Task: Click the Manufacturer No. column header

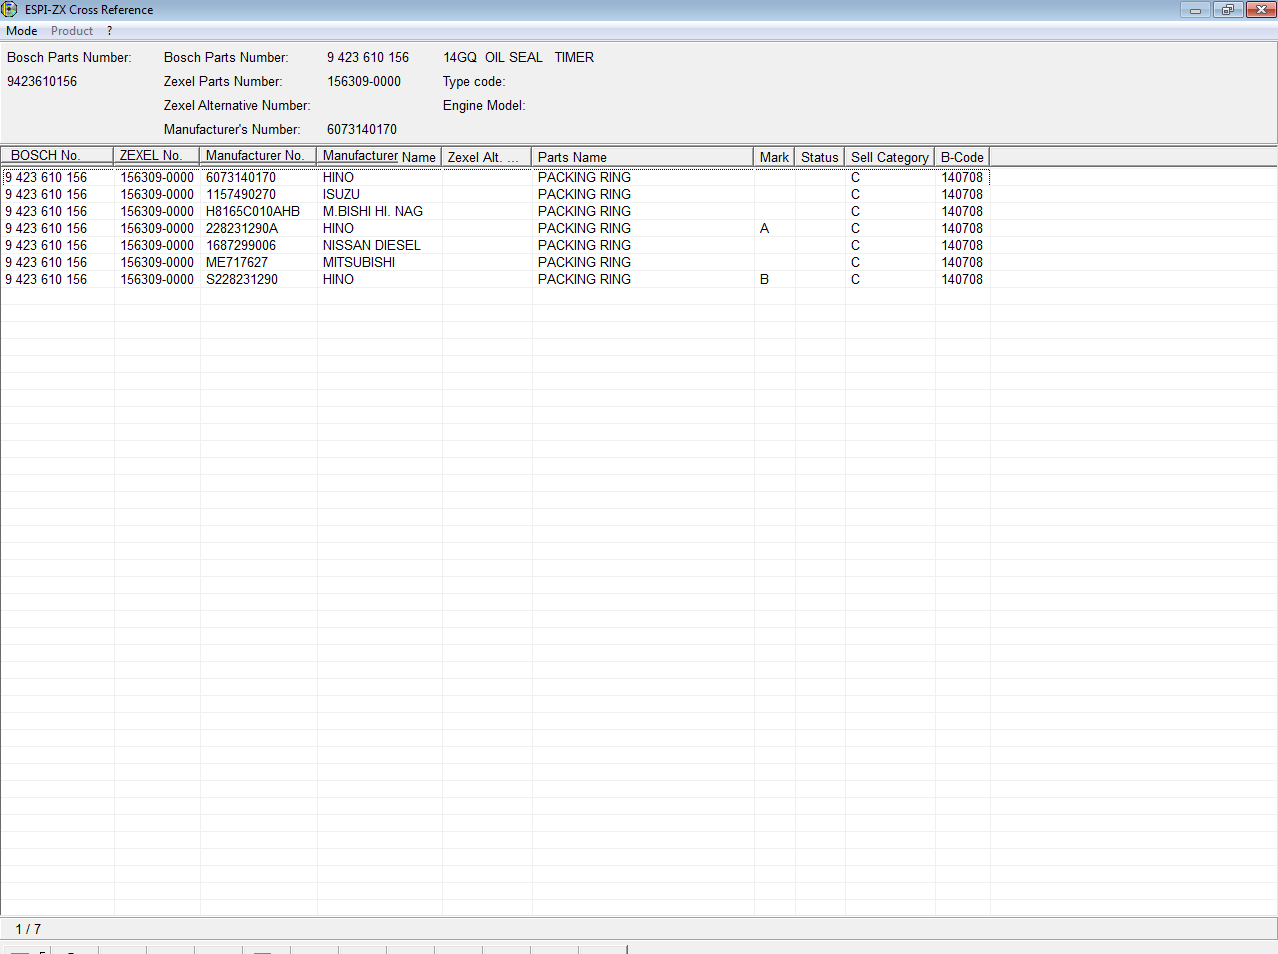Action: tap(258, 156)
